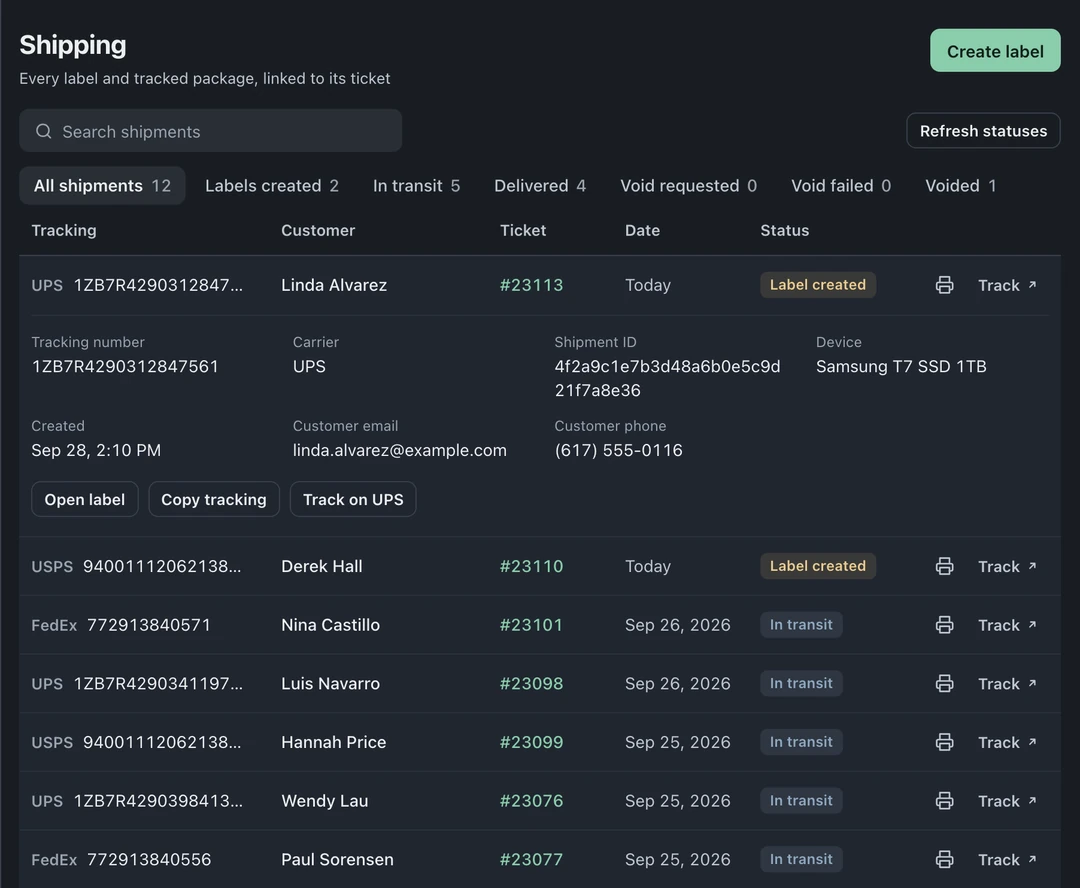This screenshot has width=1080, height=888.
Task: Switch to Voided tab
Action: tap(960, 185)
